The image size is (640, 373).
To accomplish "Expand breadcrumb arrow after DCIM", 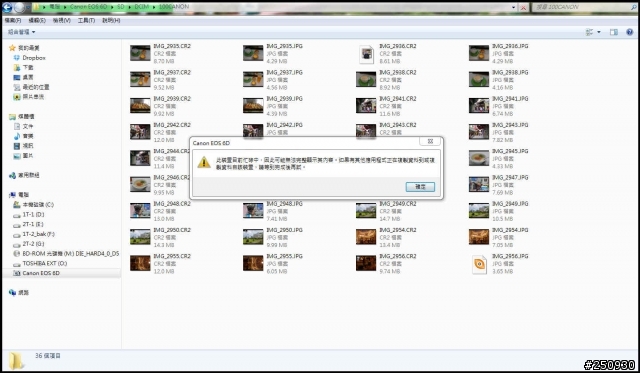I will tap(155, 7).
